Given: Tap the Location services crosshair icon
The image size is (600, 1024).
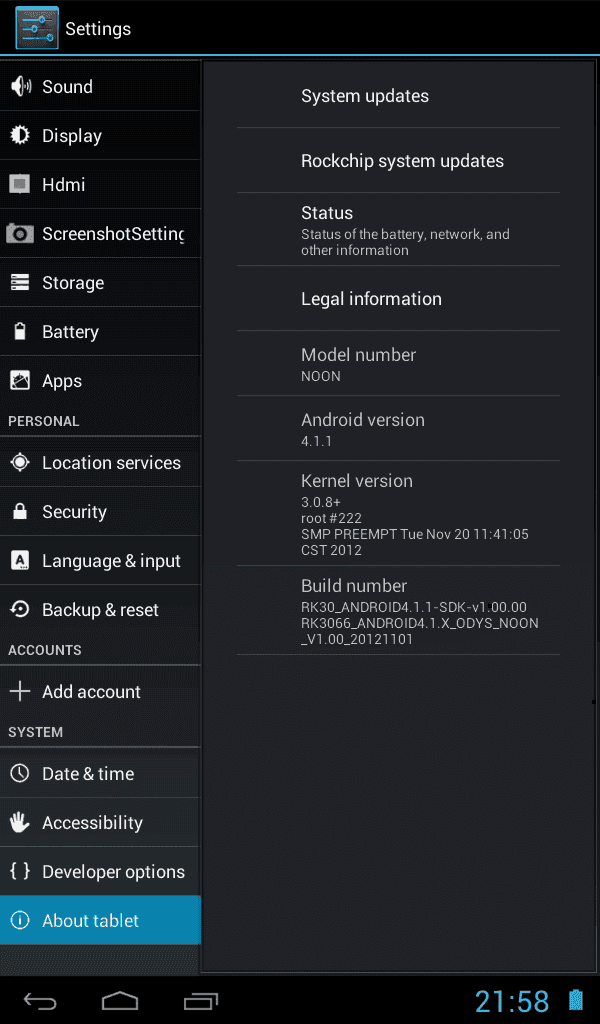Looking at the screenshot, I should point(20,462).
